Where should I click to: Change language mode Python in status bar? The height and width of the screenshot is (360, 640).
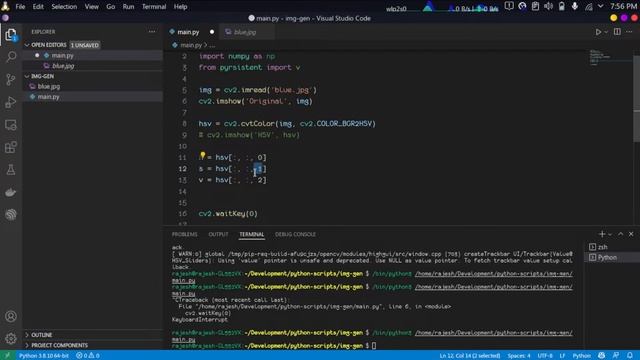pyautogui.click(x=581, y=356)
